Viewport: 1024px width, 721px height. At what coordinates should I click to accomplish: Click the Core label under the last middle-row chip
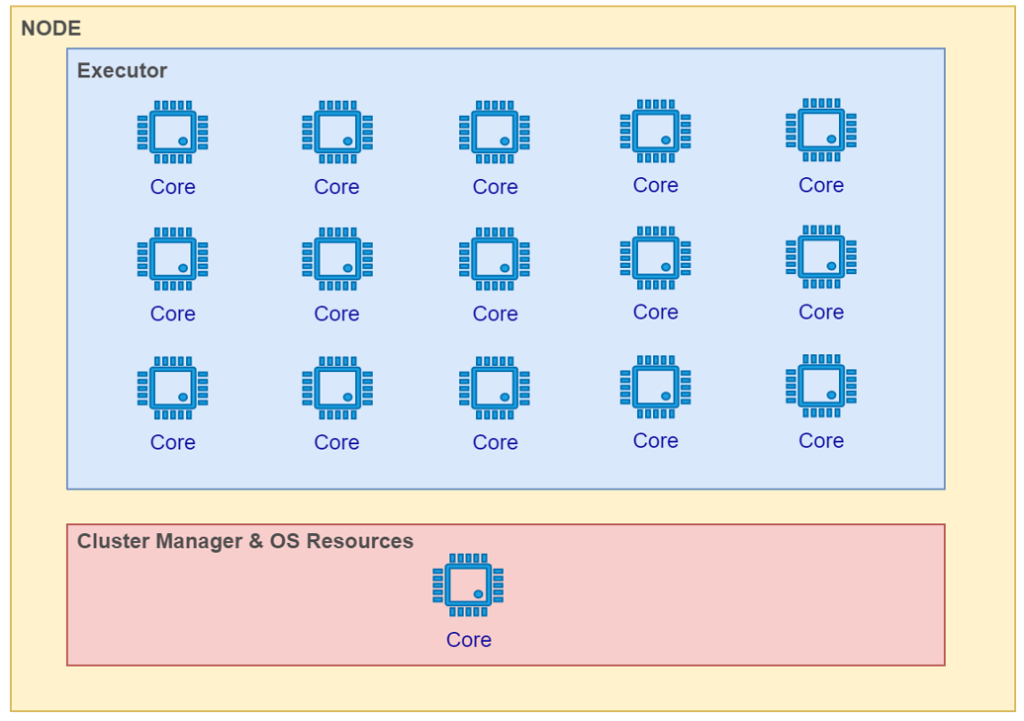(x=821, y=312)
